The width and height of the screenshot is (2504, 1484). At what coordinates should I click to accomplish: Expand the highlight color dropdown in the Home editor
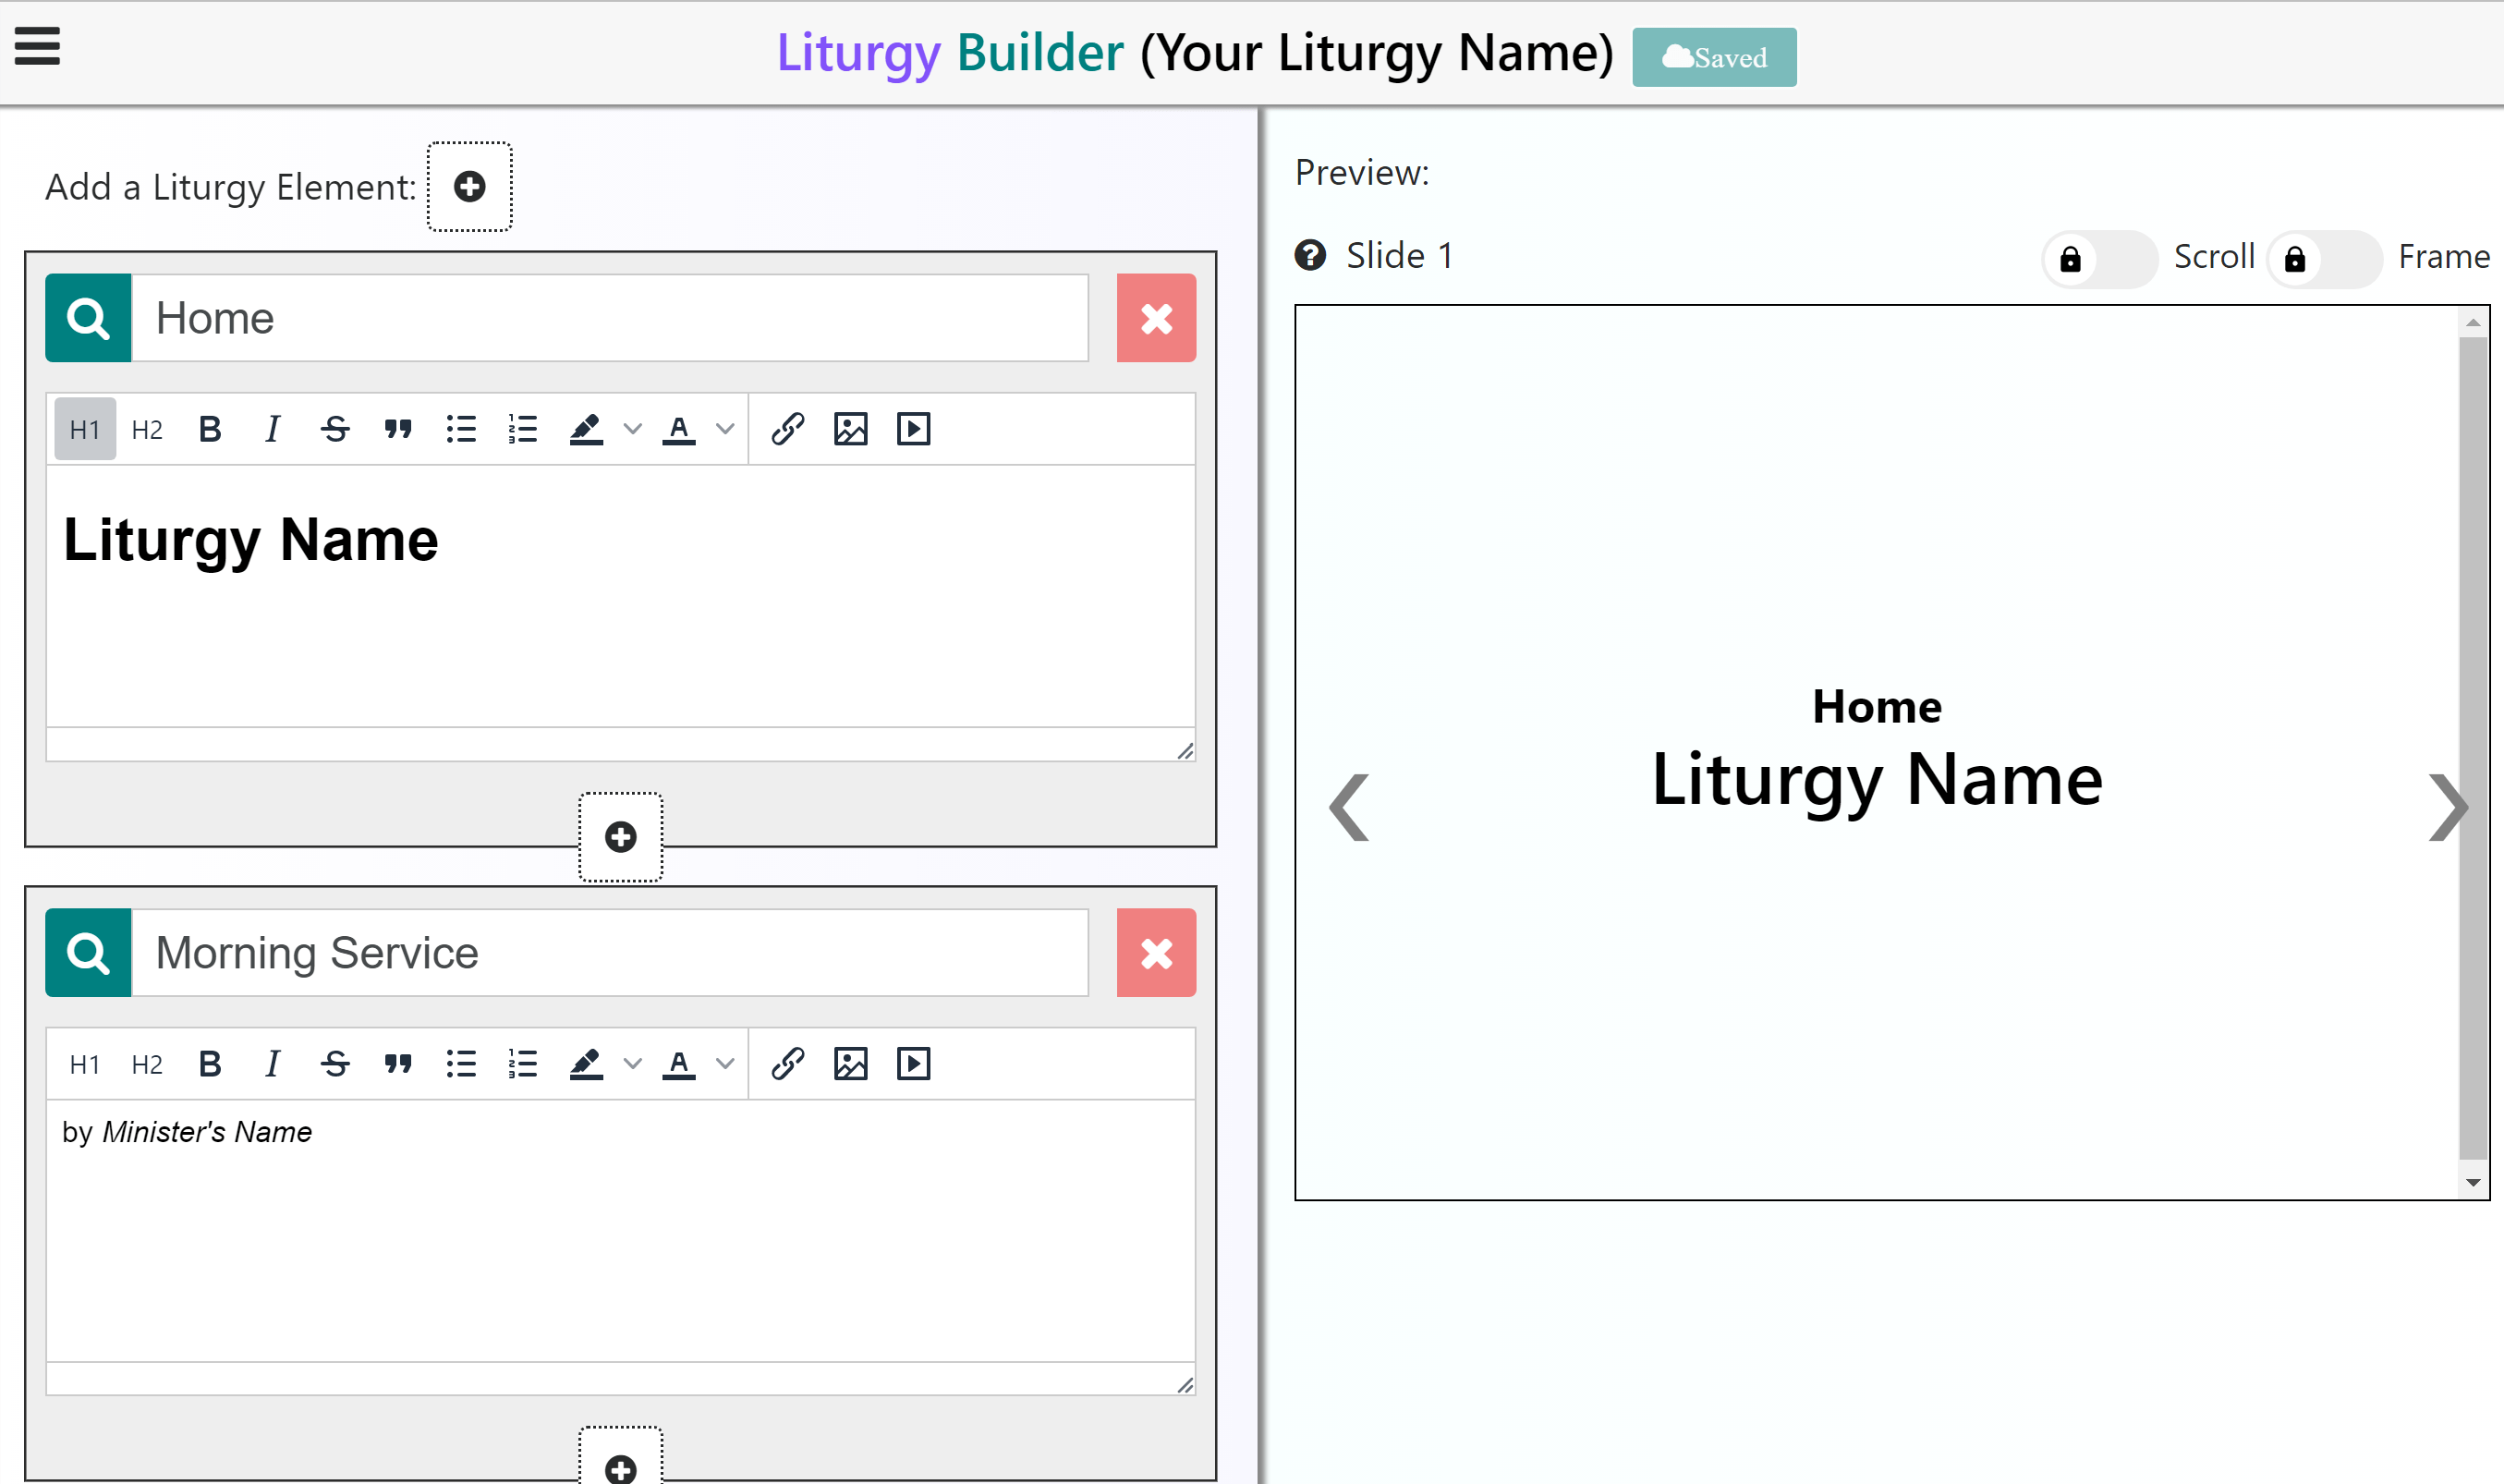click(x=632, y=430)
